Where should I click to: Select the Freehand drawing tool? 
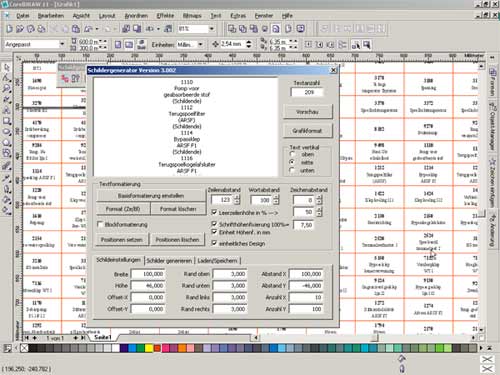(7, 99)
